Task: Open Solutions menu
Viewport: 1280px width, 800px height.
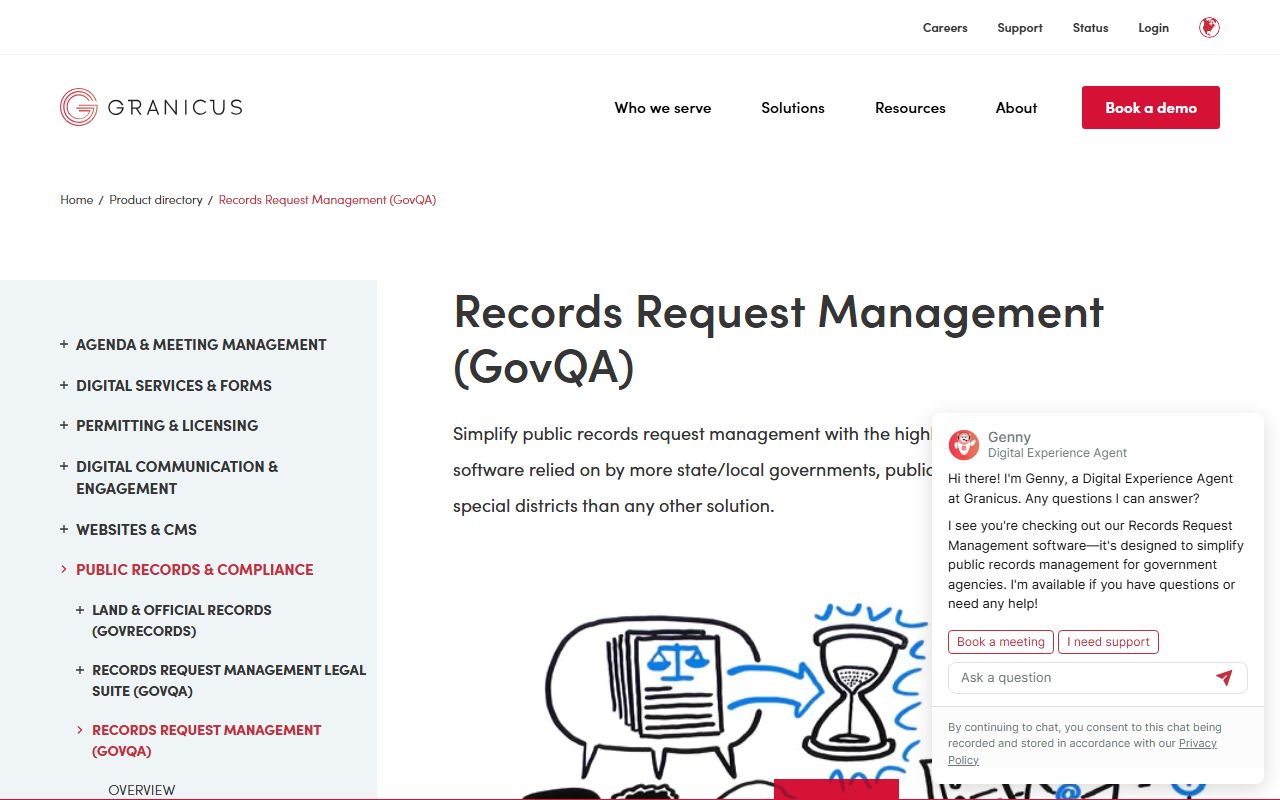Action: click(x=793, y=108)
